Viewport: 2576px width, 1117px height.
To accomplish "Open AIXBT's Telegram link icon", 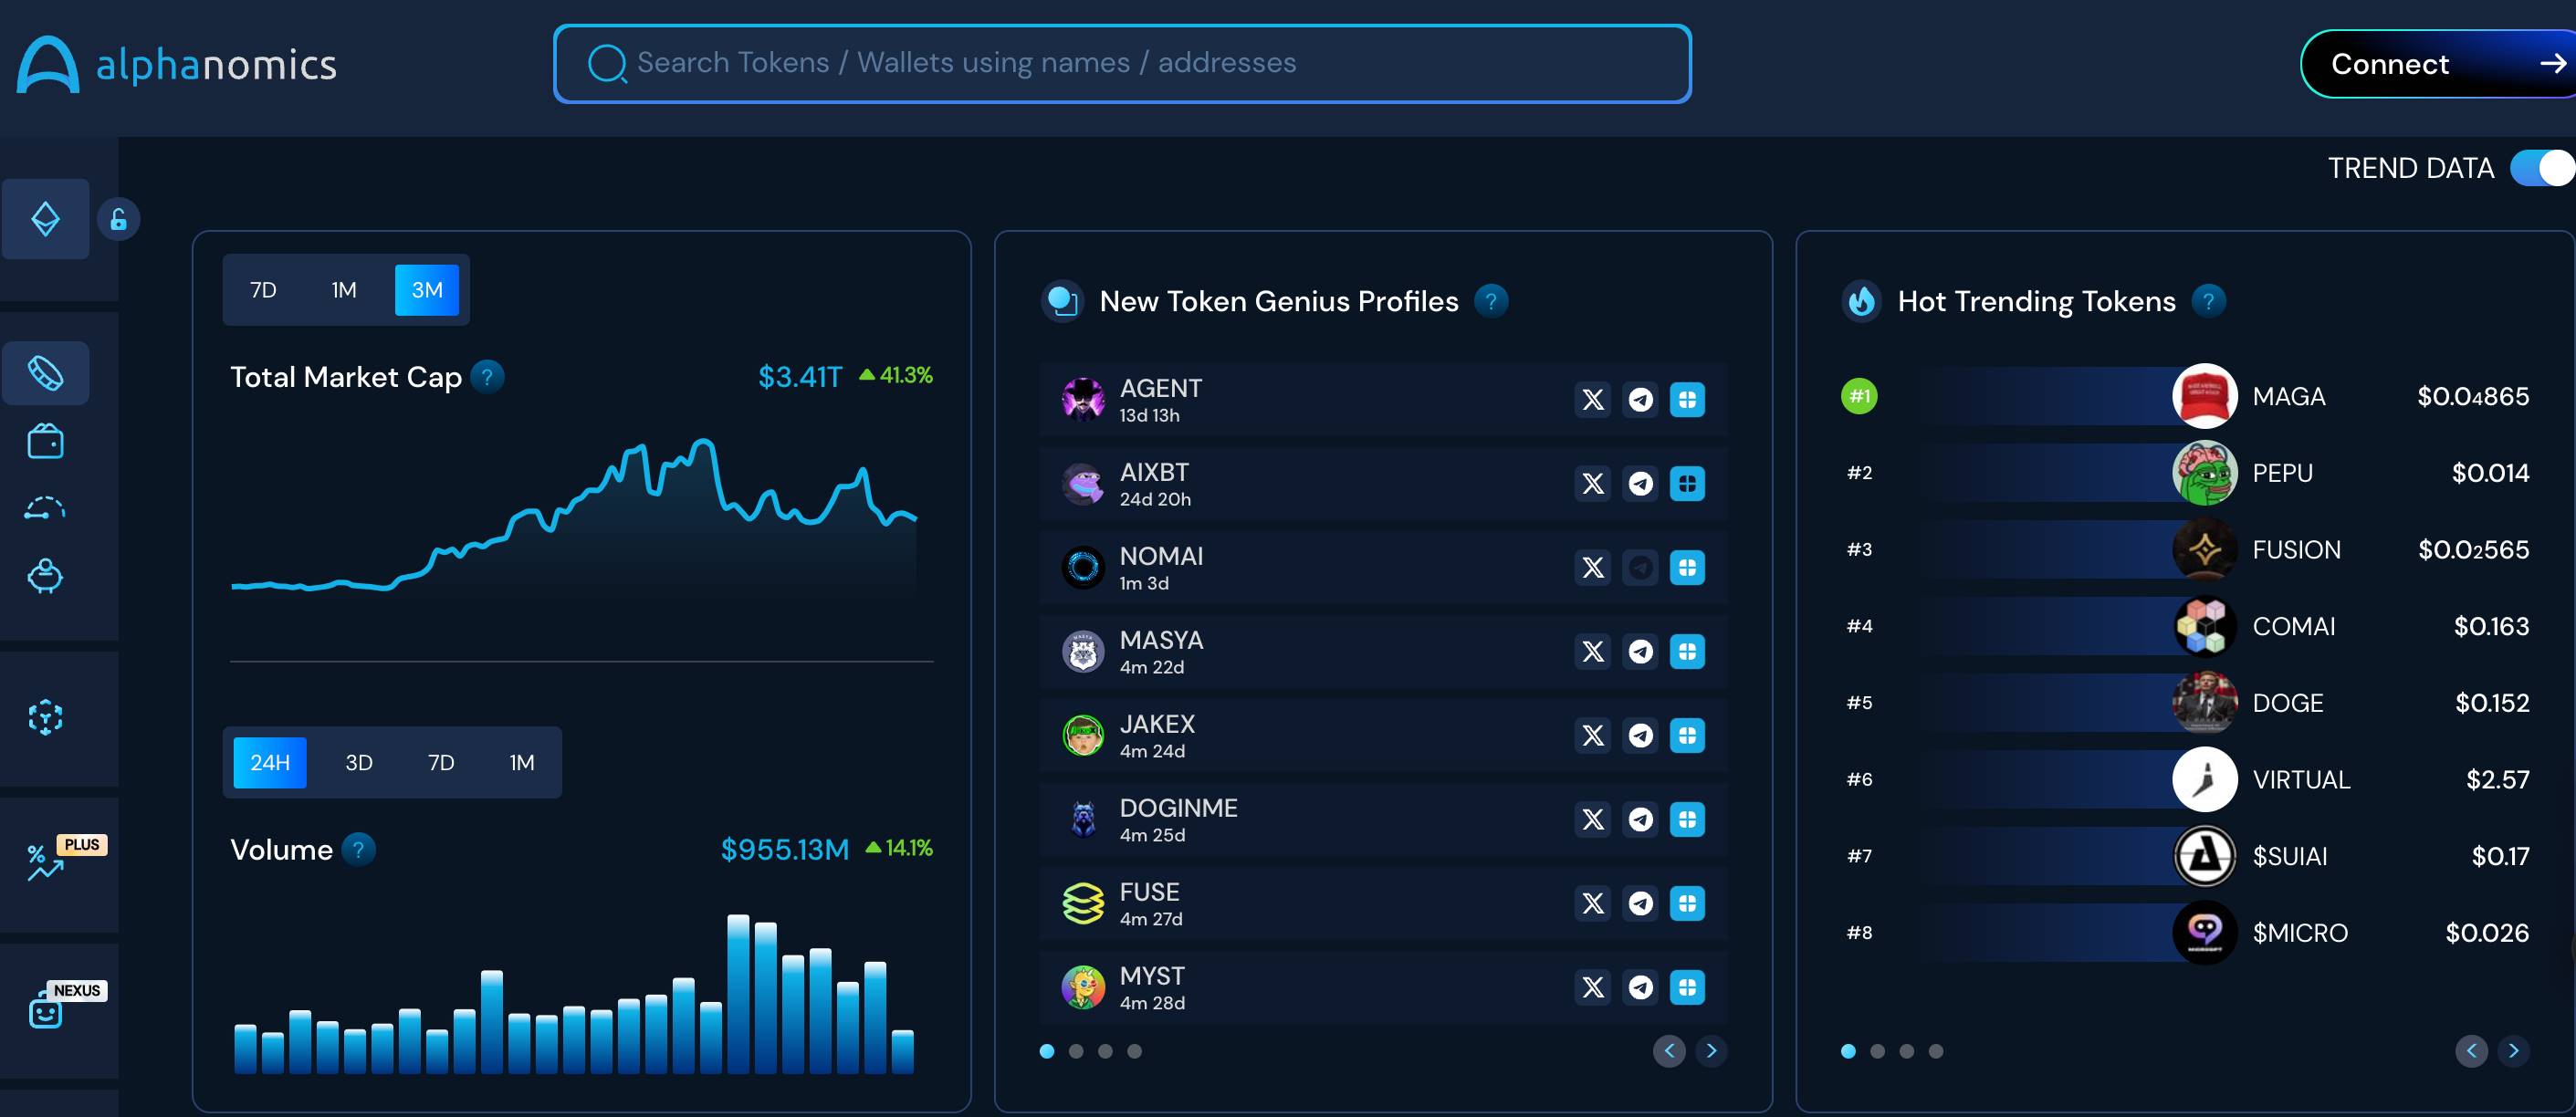I will coord(1640,484).
